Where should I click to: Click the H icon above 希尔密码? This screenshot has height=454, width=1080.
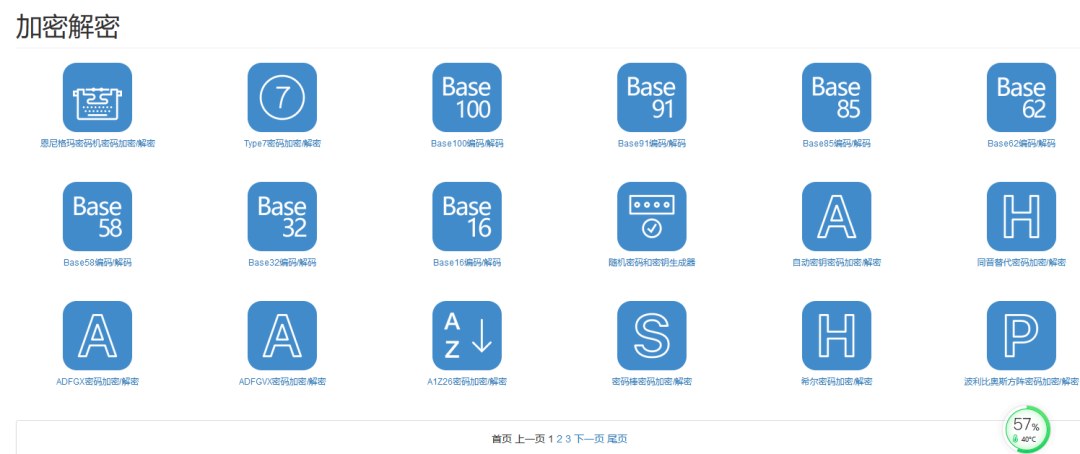pyautogui.click(x=836, y=336)
